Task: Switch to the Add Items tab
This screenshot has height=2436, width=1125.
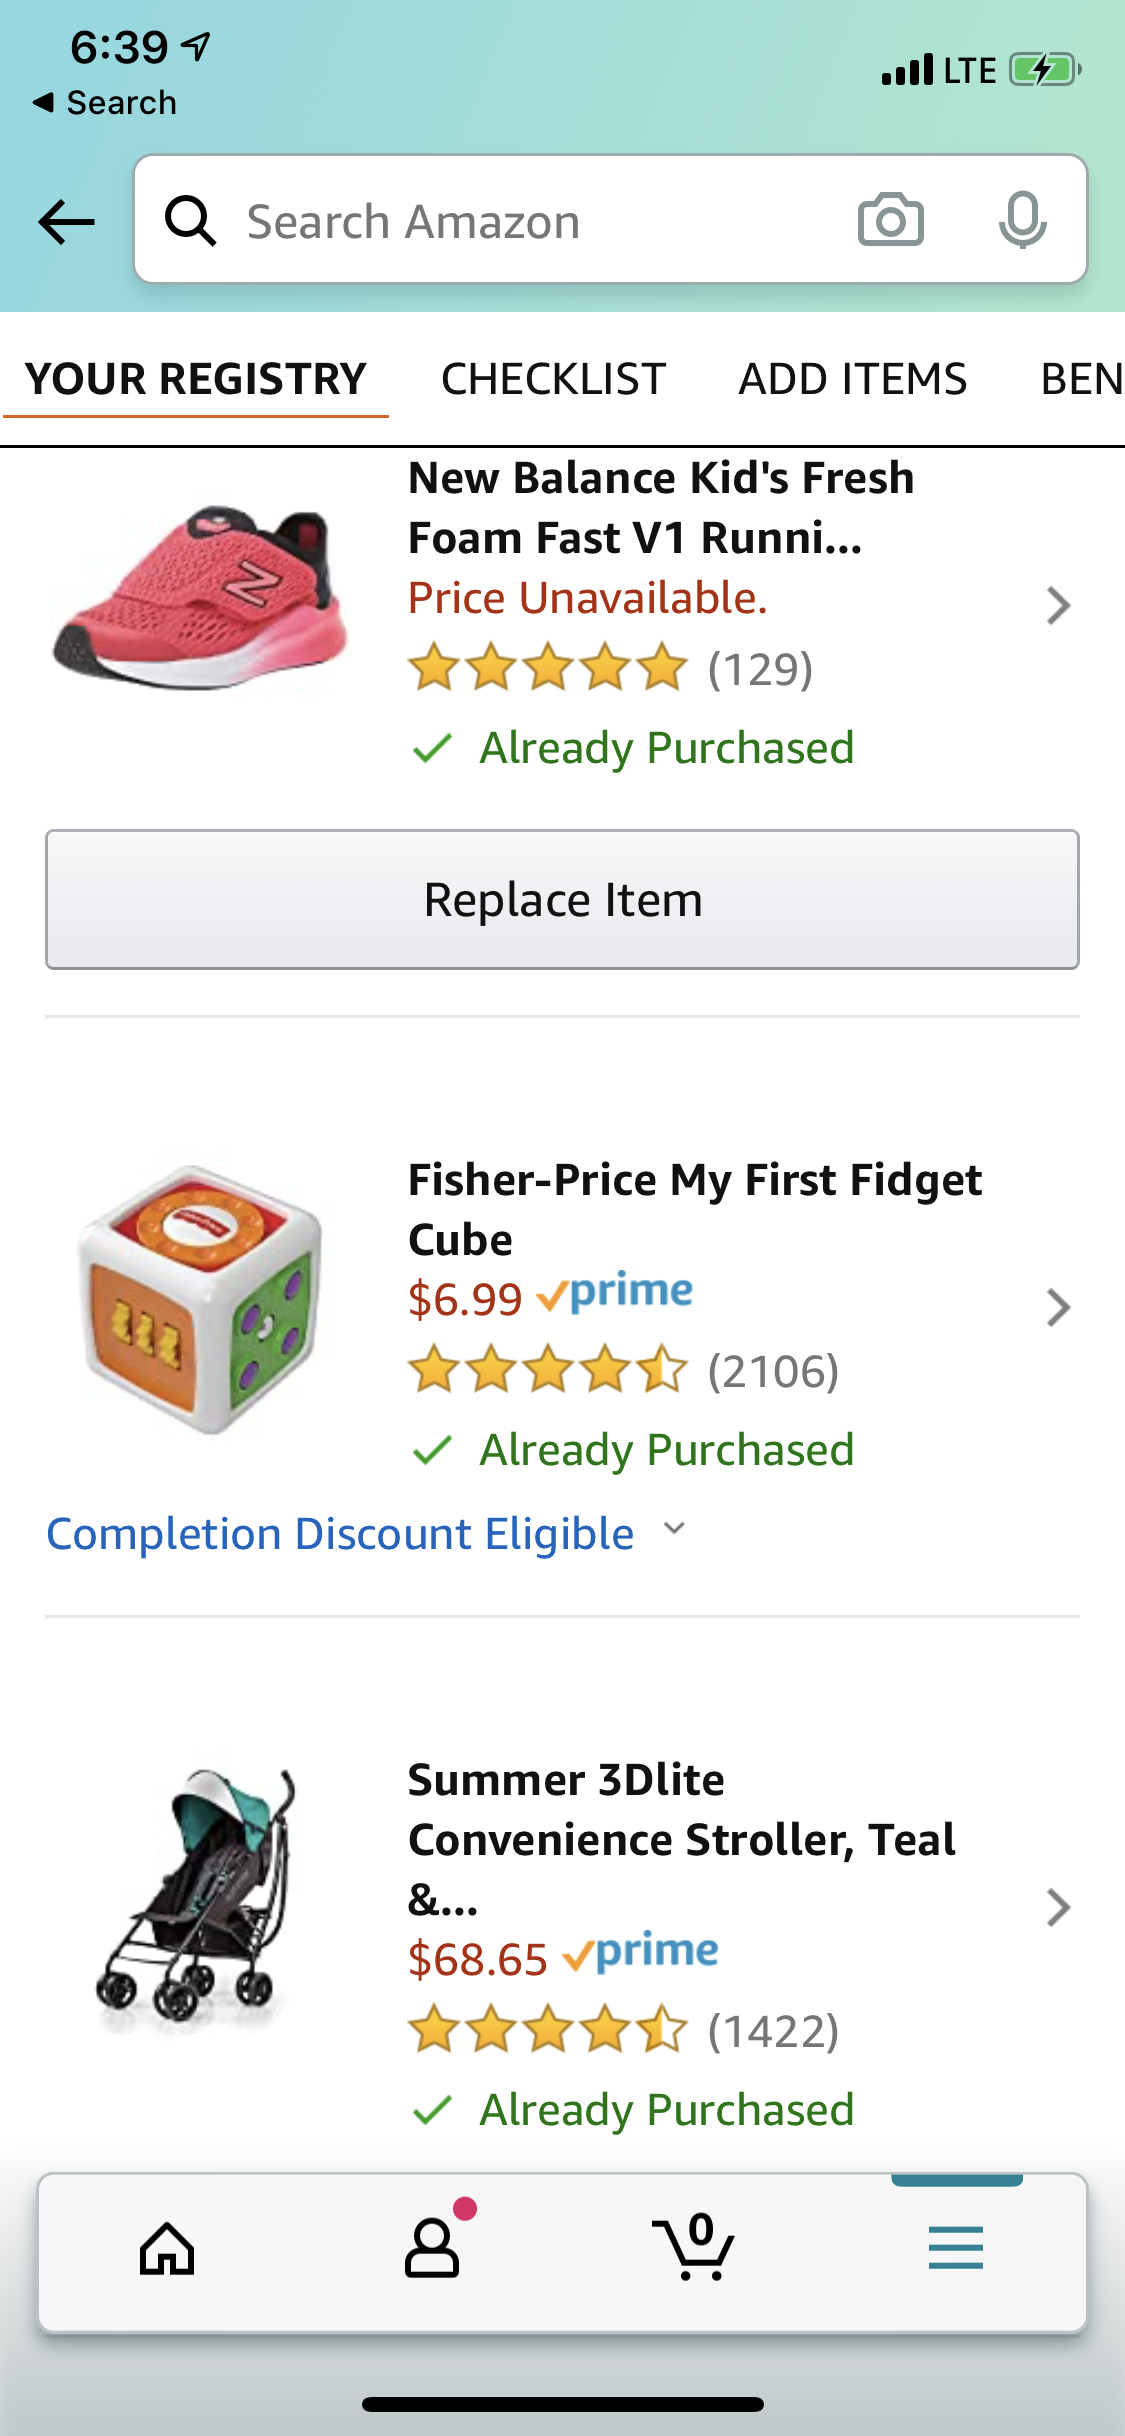Action: tap(852, 380)
